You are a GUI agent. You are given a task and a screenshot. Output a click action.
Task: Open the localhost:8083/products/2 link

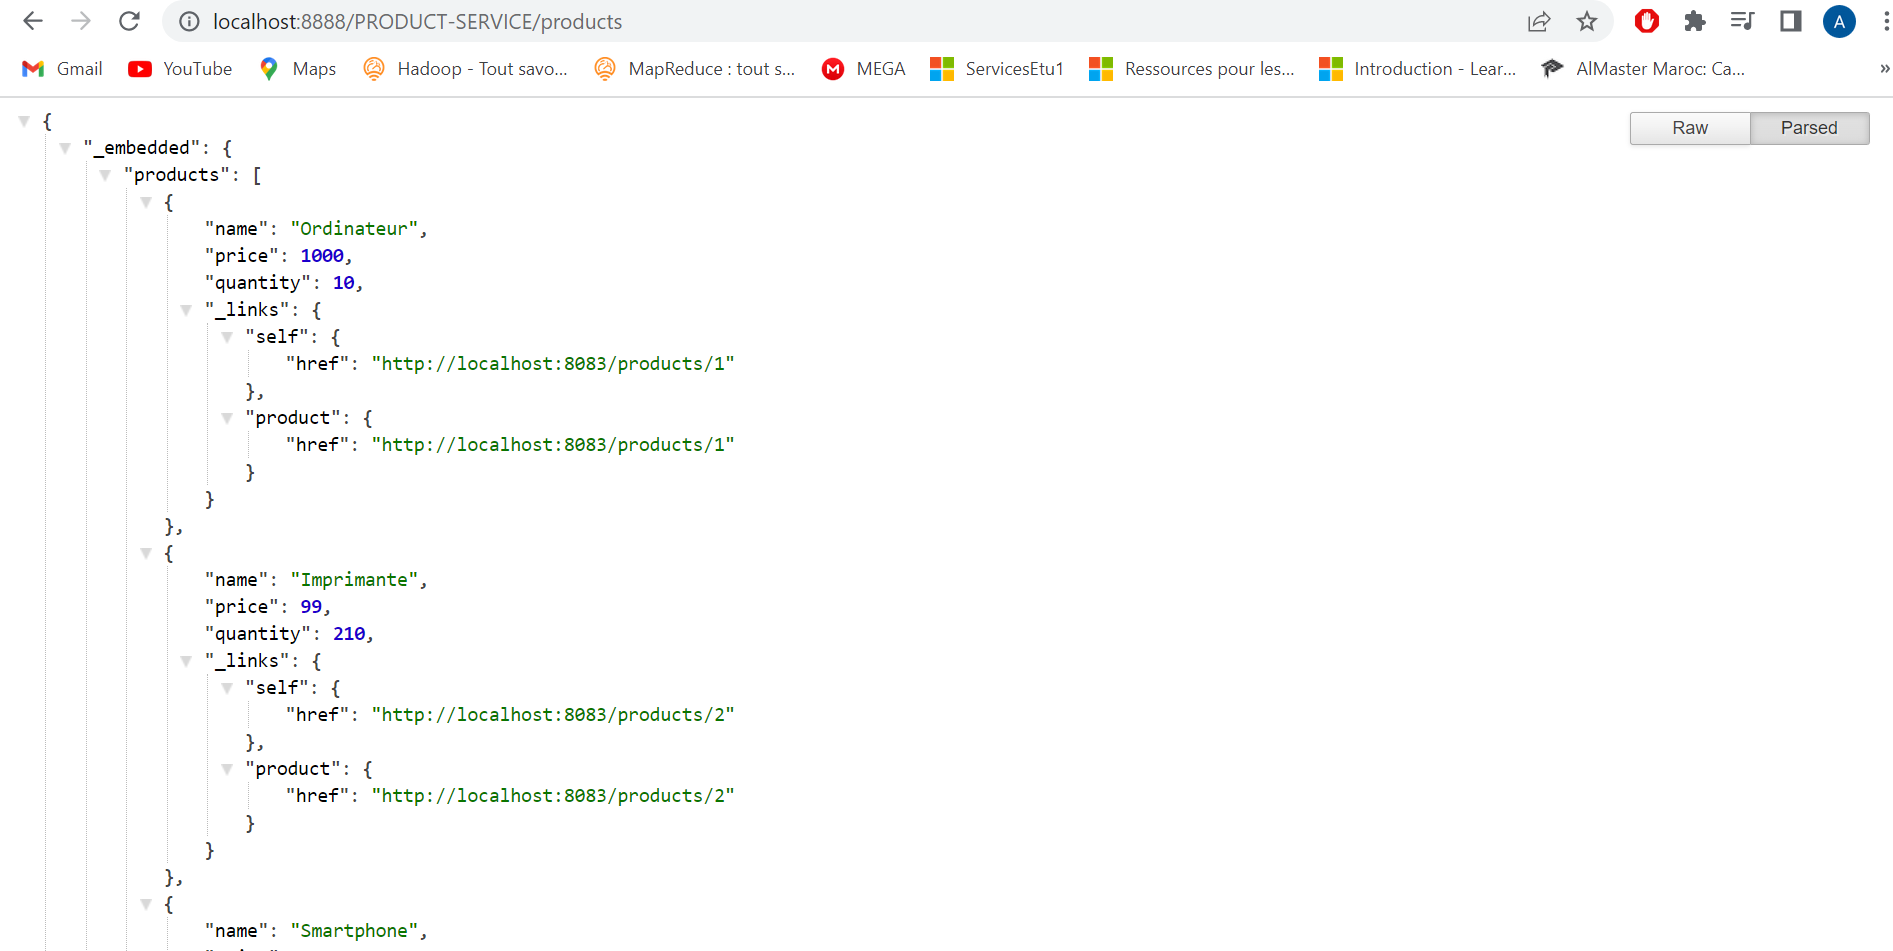[x=553, y=714]
